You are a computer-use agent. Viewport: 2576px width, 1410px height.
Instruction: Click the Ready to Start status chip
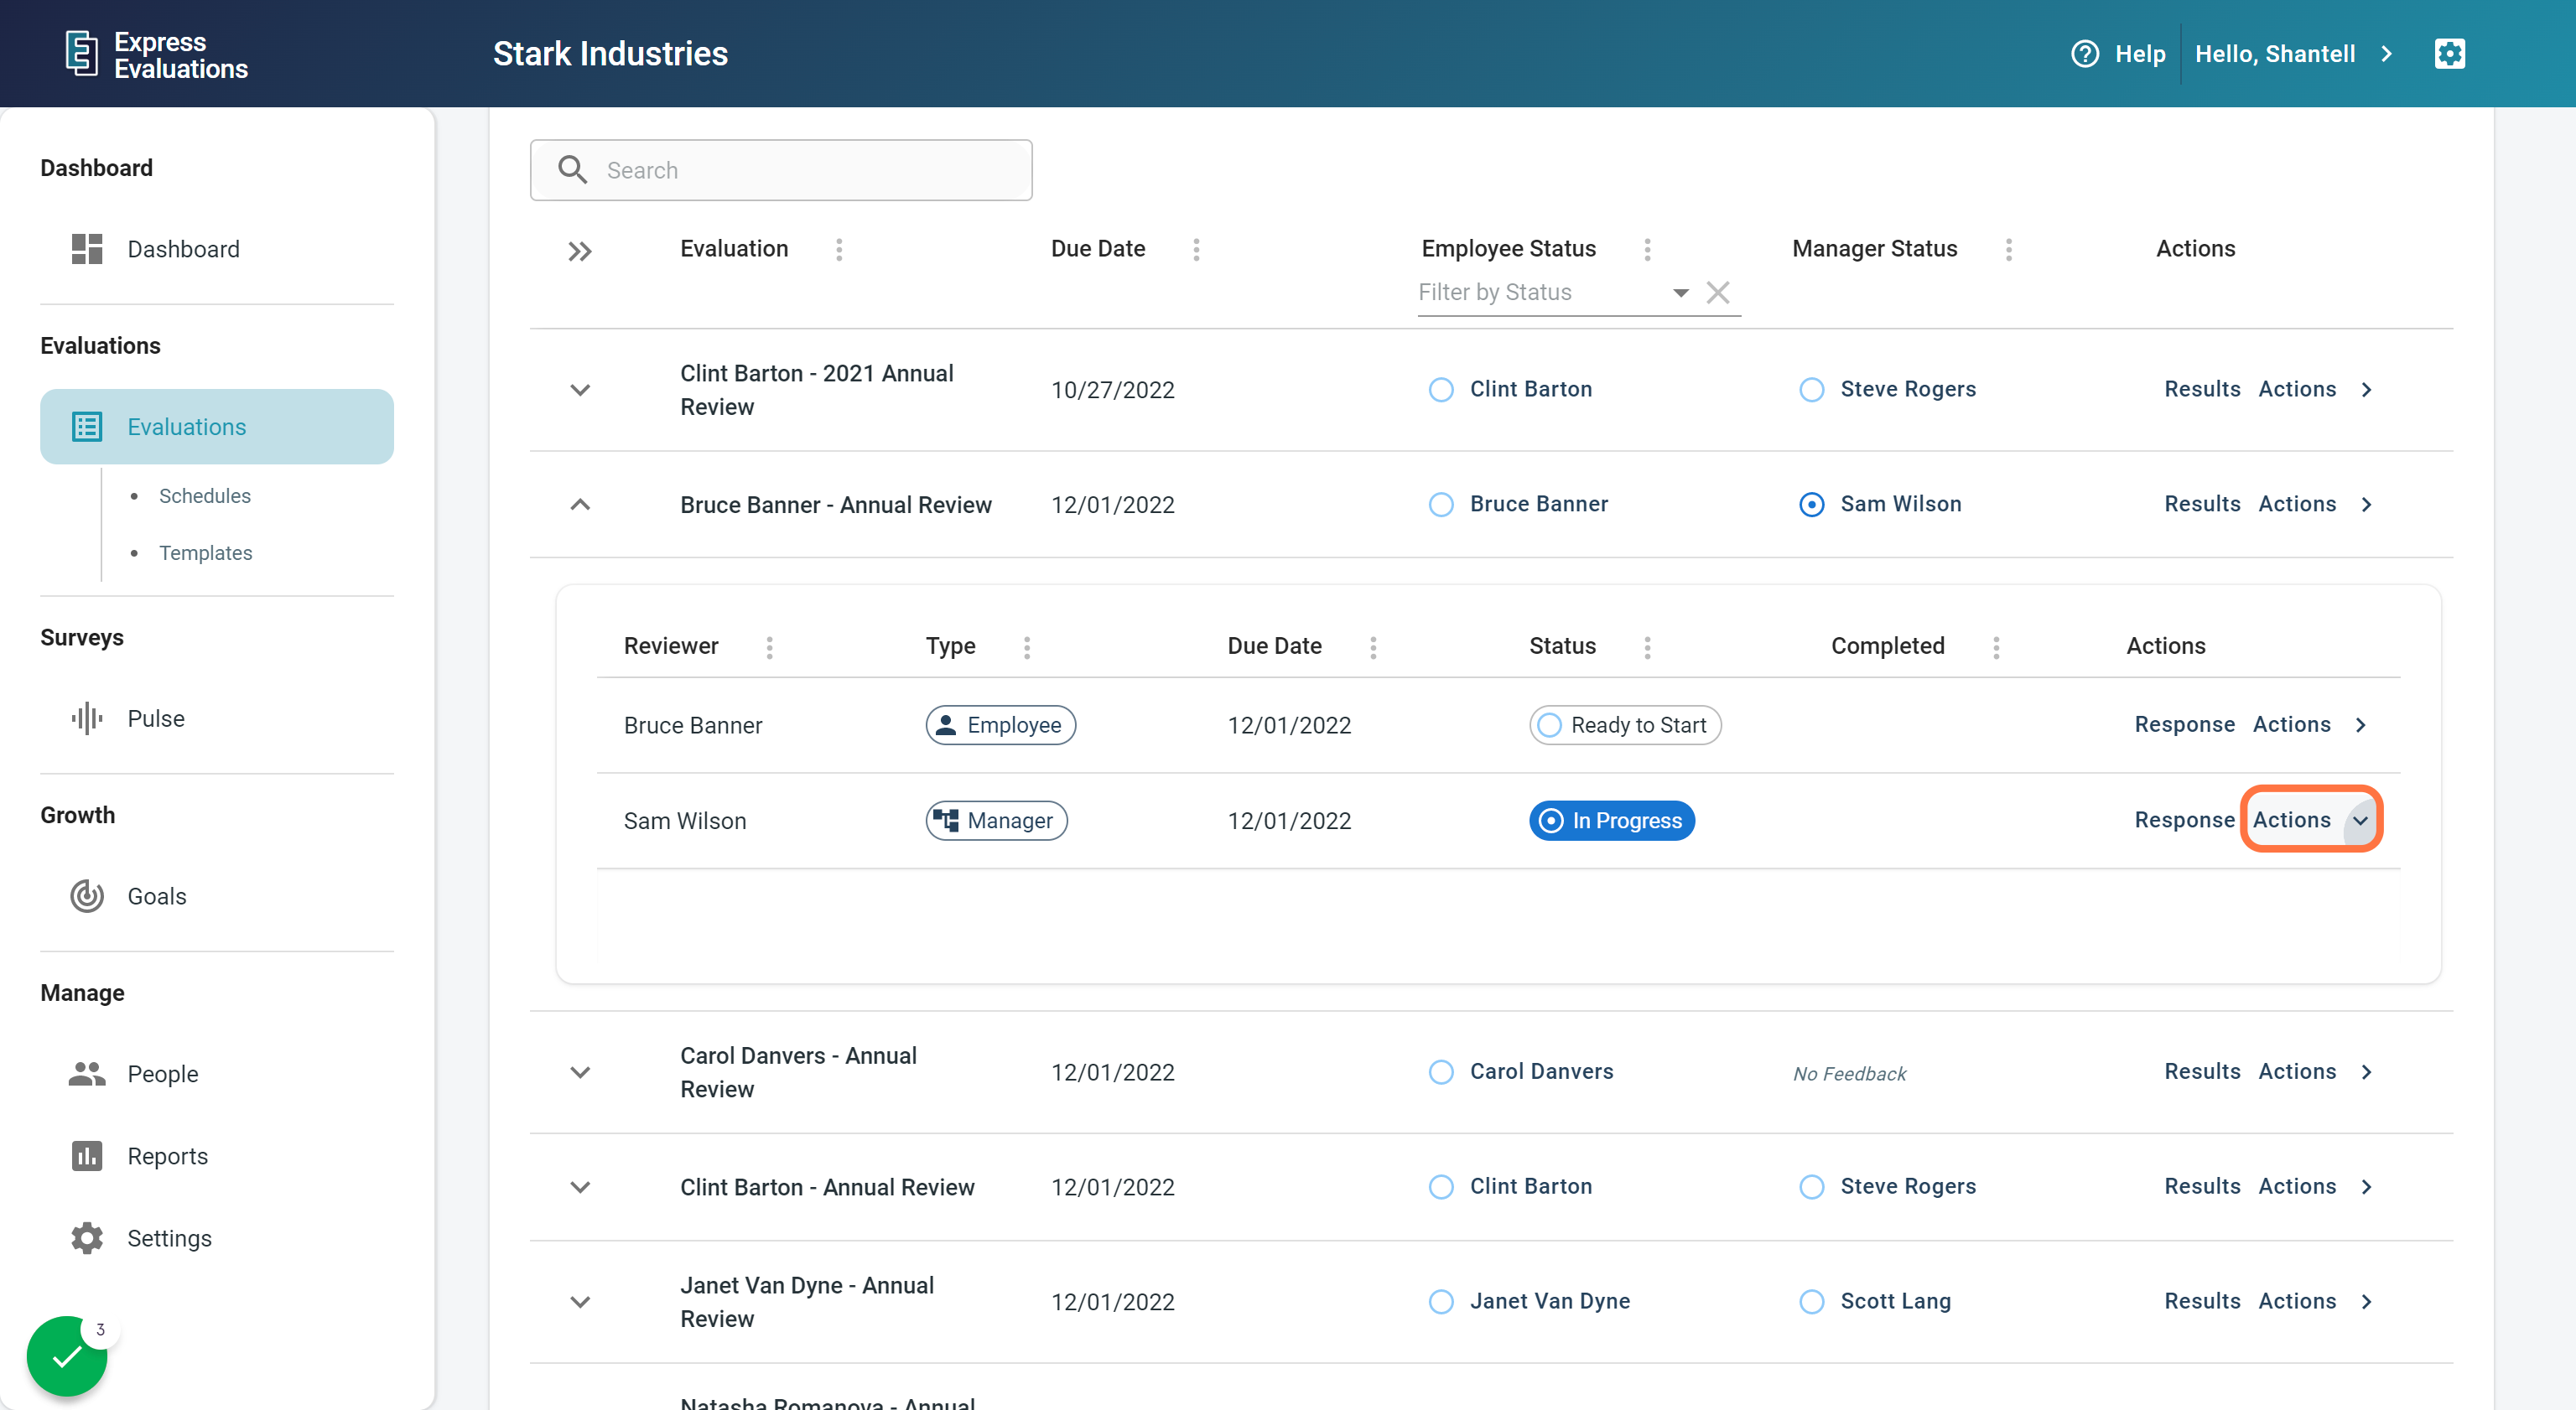tap(1624, 725)
